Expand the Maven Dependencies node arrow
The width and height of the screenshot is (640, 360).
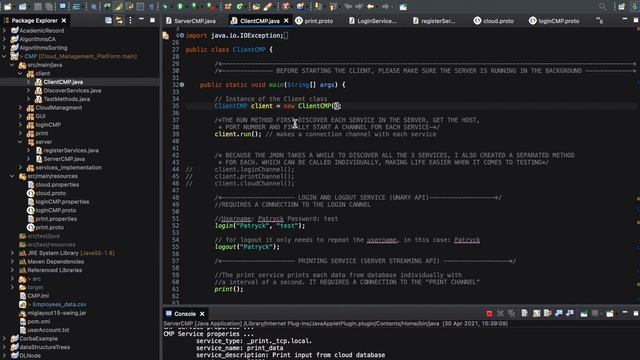(12, 262)
